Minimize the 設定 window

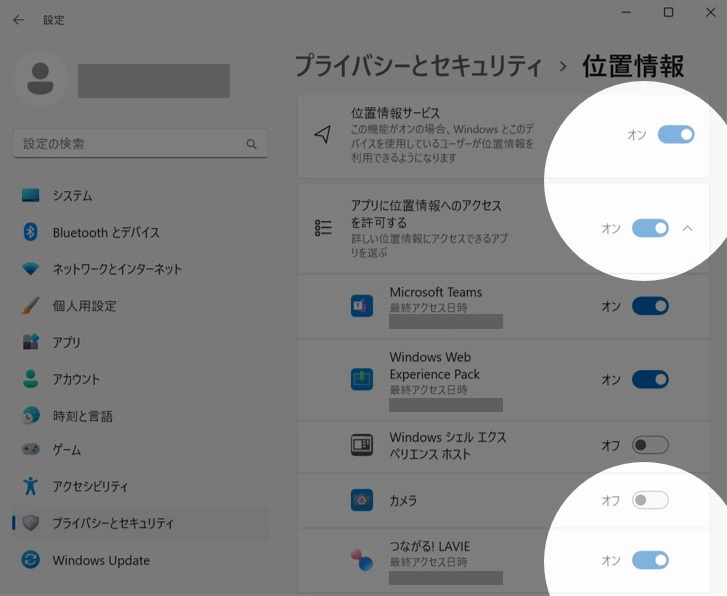pos(626,12)
